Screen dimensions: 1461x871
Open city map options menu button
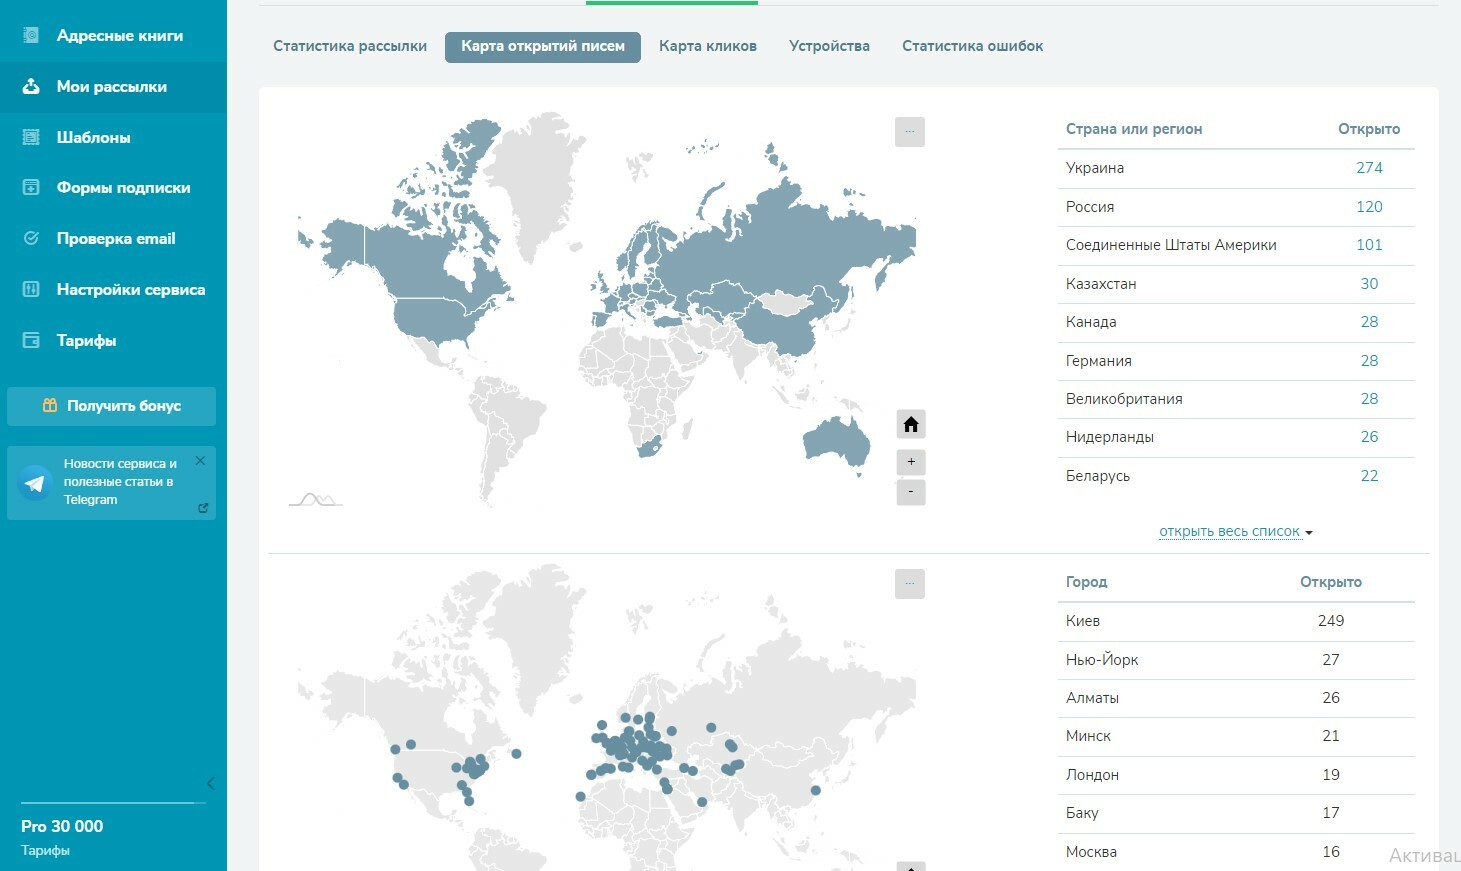(x=909, y=584)
